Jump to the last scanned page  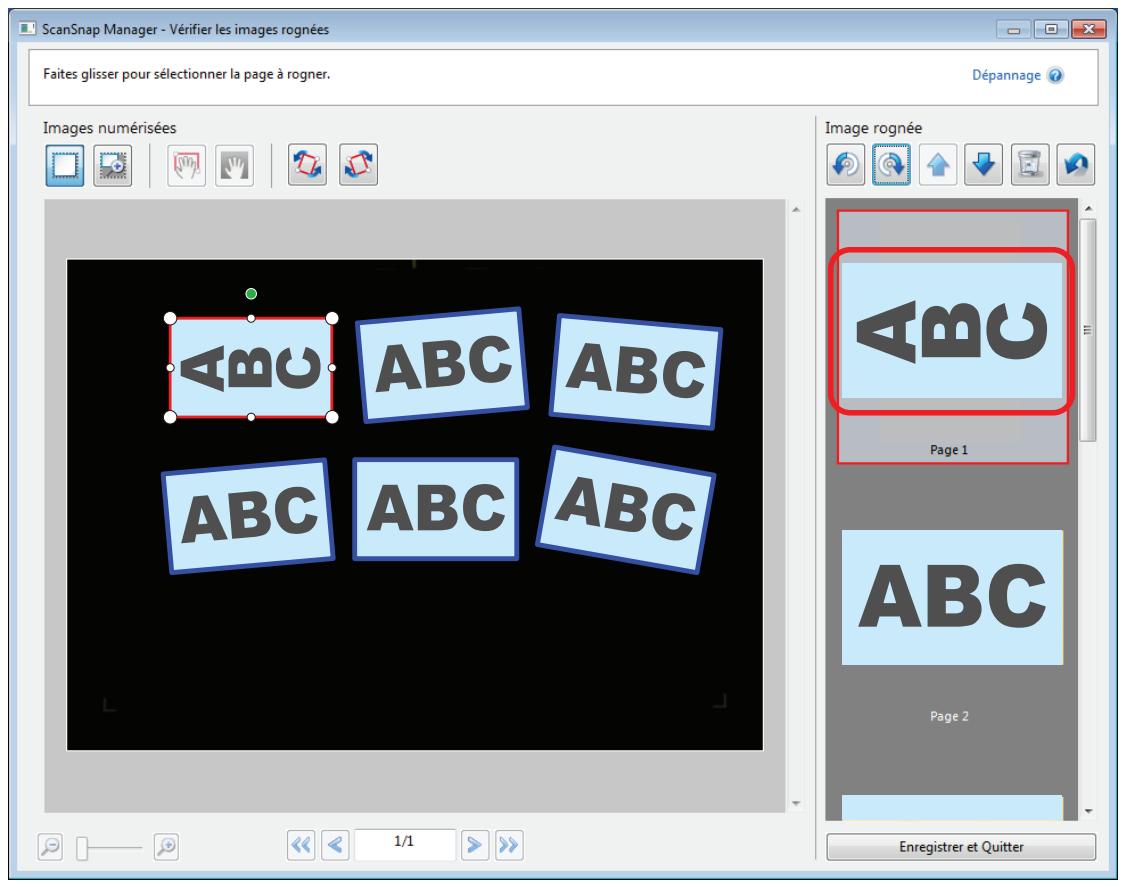(509, 845)
